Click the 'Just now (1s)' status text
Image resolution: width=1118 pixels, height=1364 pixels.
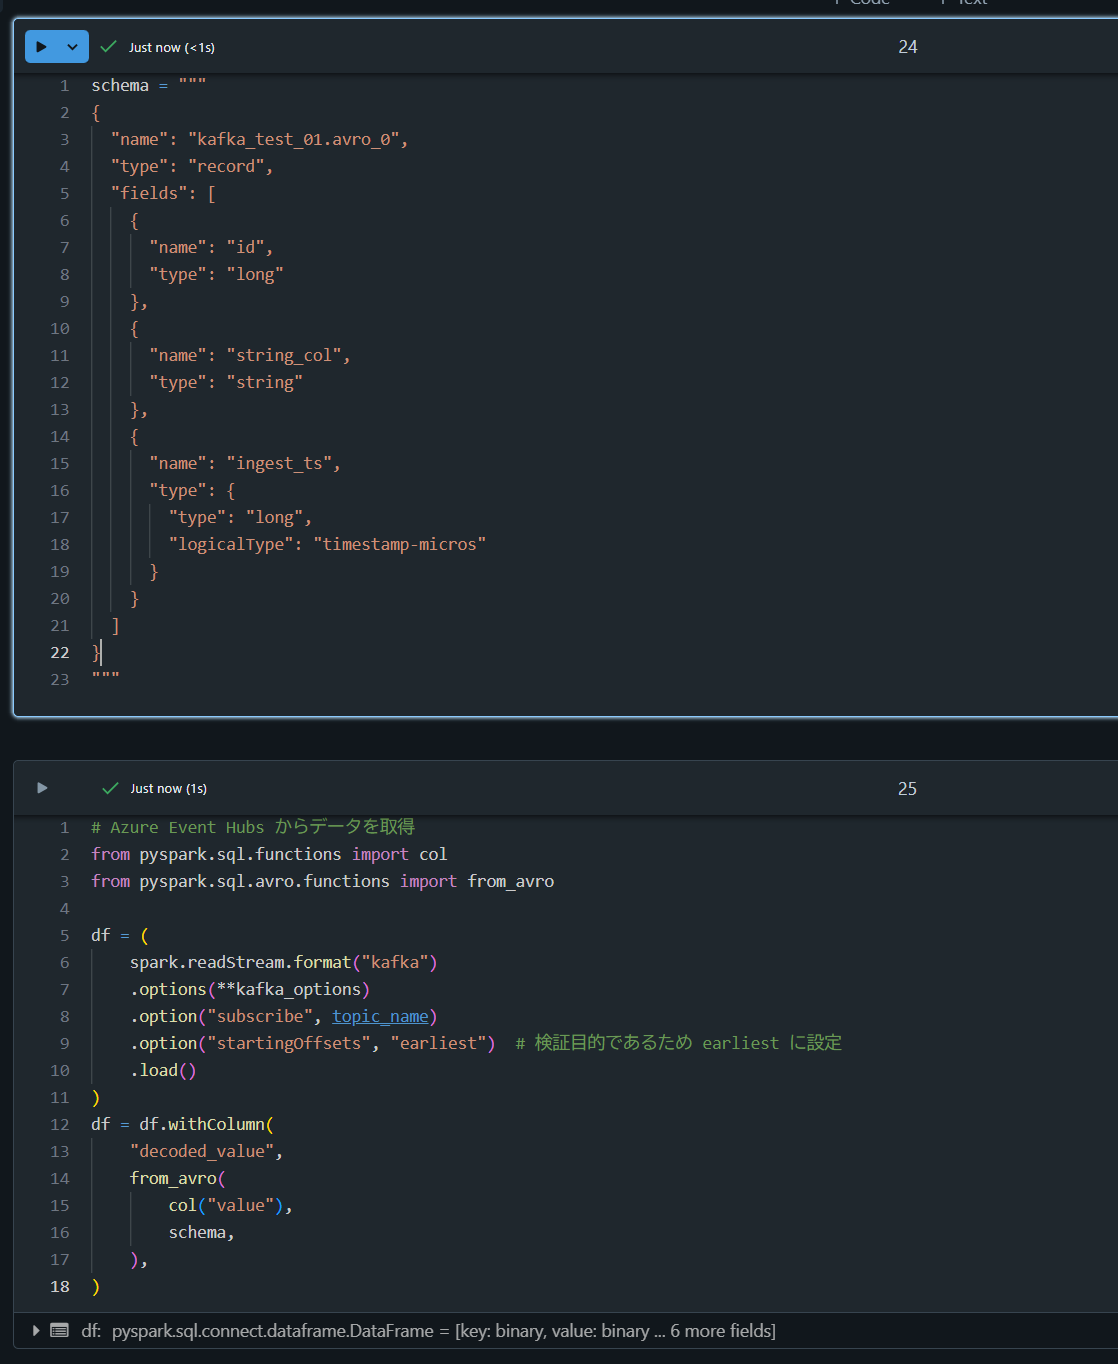pos(169,788)
